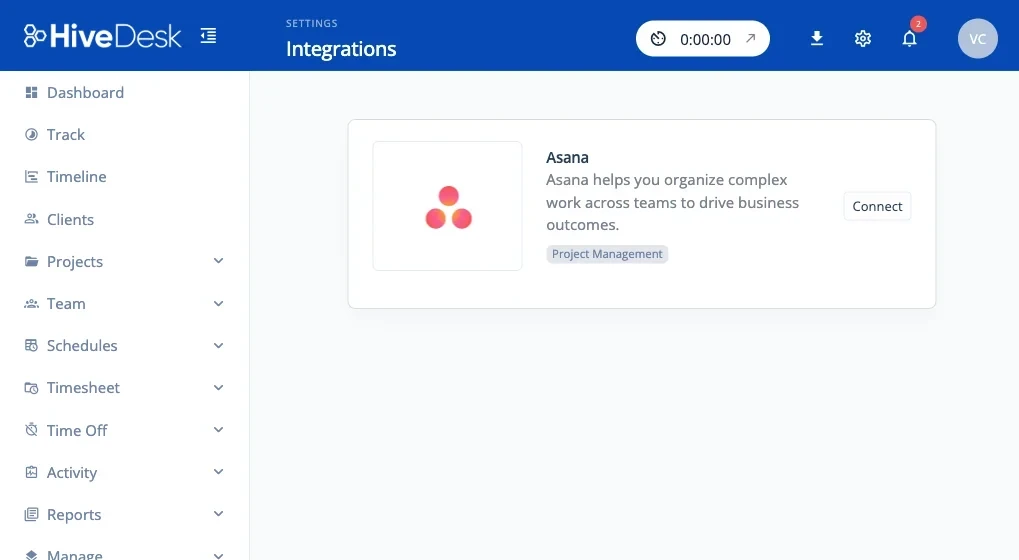Select the Activity menu label

(x=71, y=472)
